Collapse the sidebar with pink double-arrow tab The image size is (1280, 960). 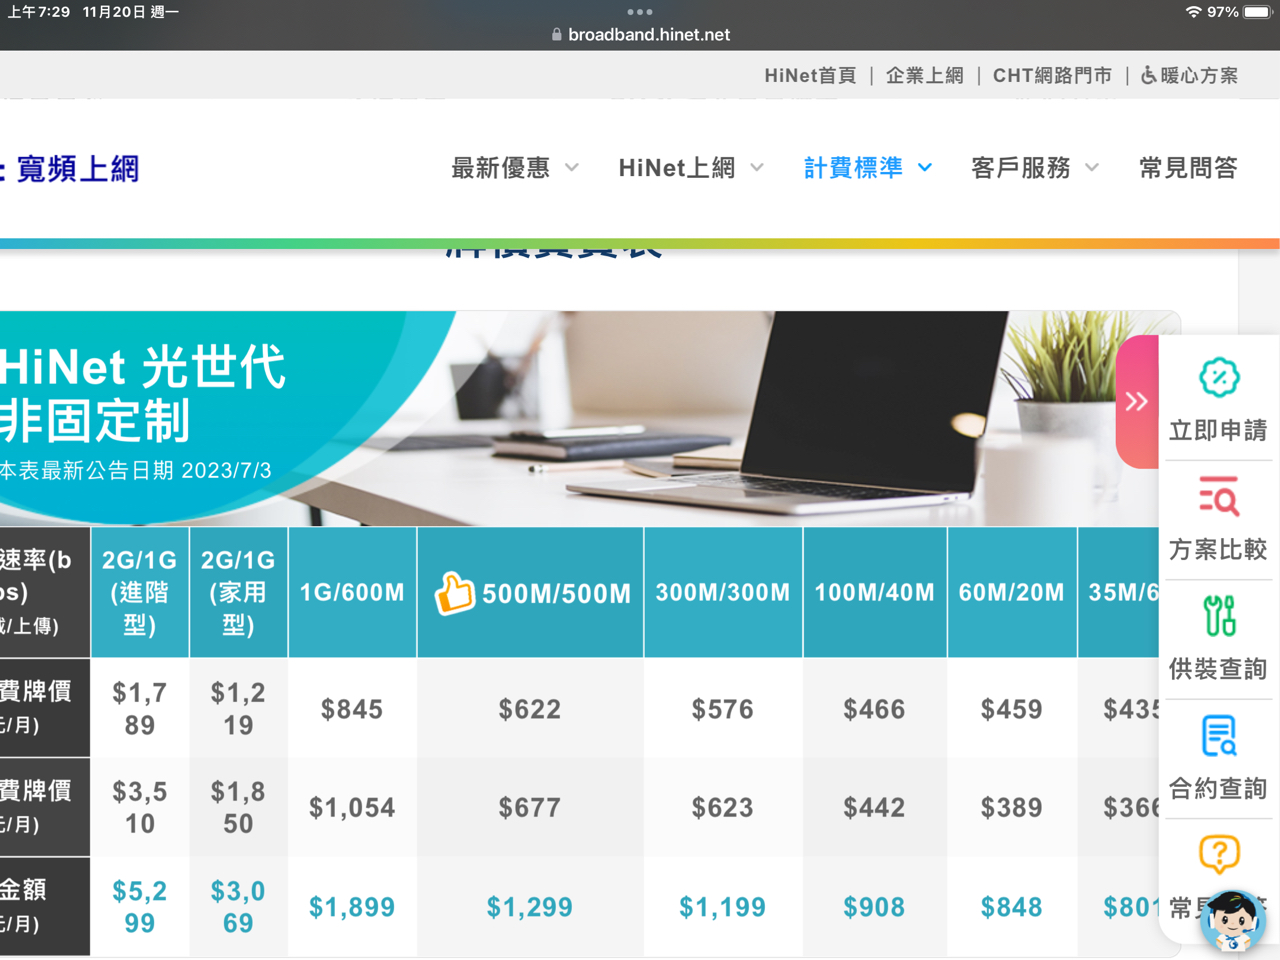coord(1137,402)
